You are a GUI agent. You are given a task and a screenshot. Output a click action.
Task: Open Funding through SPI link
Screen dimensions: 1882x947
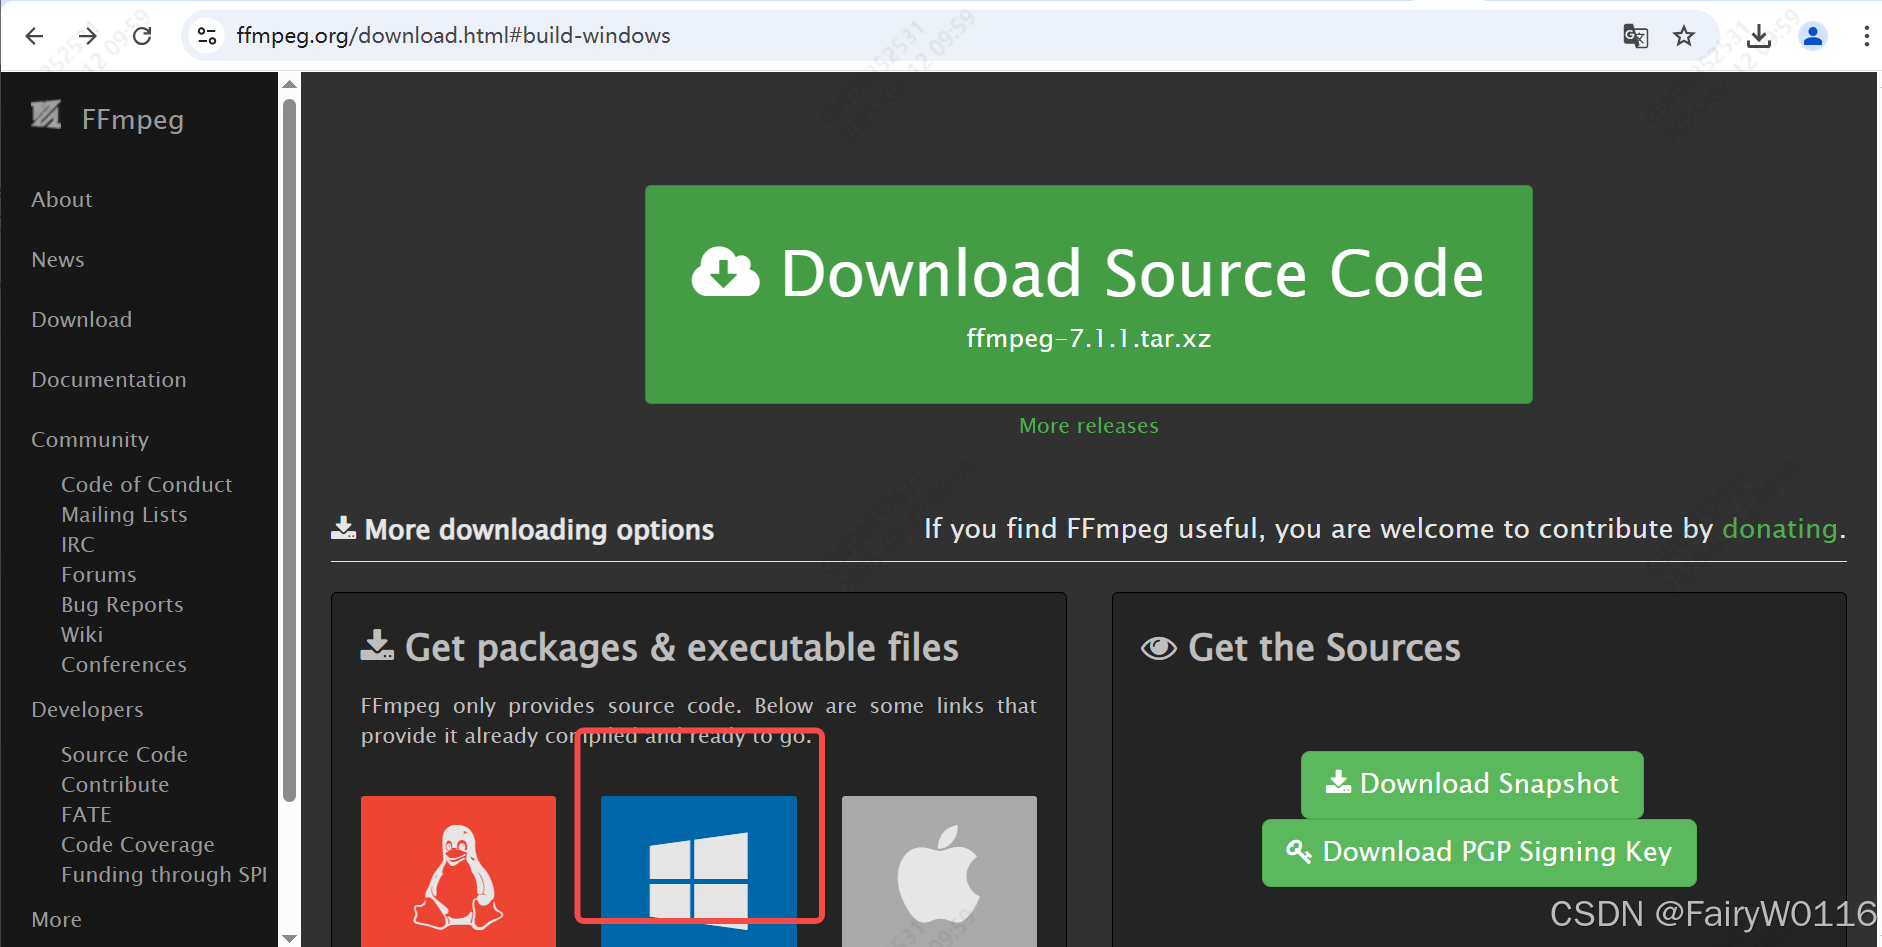coord(164,875)
